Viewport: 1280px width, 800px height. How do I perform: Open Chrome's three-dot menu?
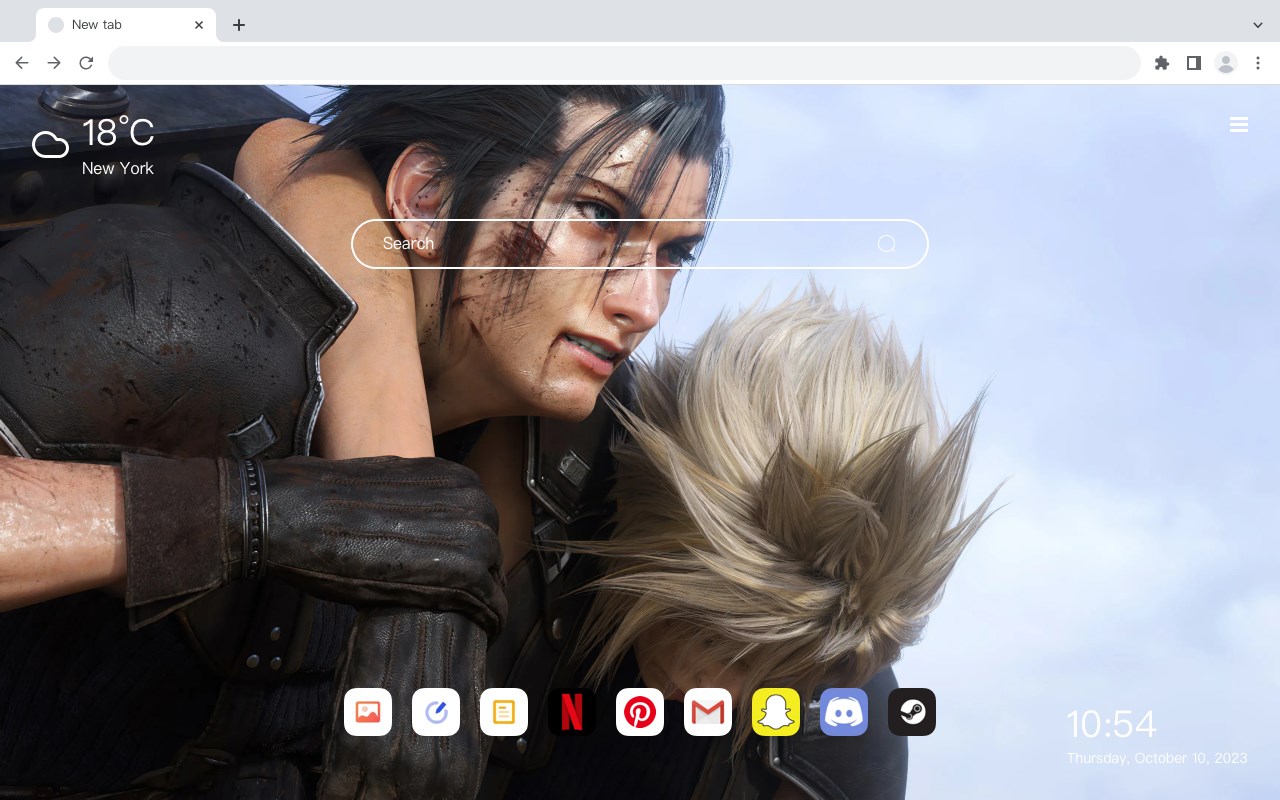click(x=1258, y=63)
